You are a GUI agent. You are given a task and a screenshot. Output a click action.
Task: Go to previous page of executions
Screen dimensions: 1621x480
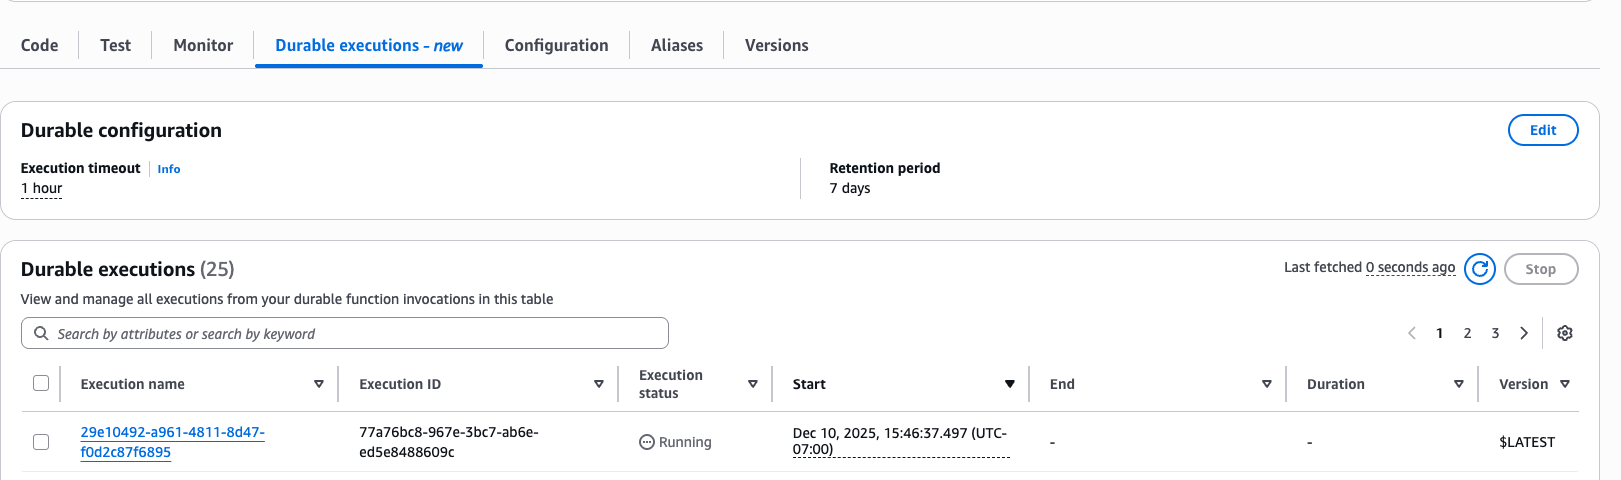click(x=1412, y=333)
